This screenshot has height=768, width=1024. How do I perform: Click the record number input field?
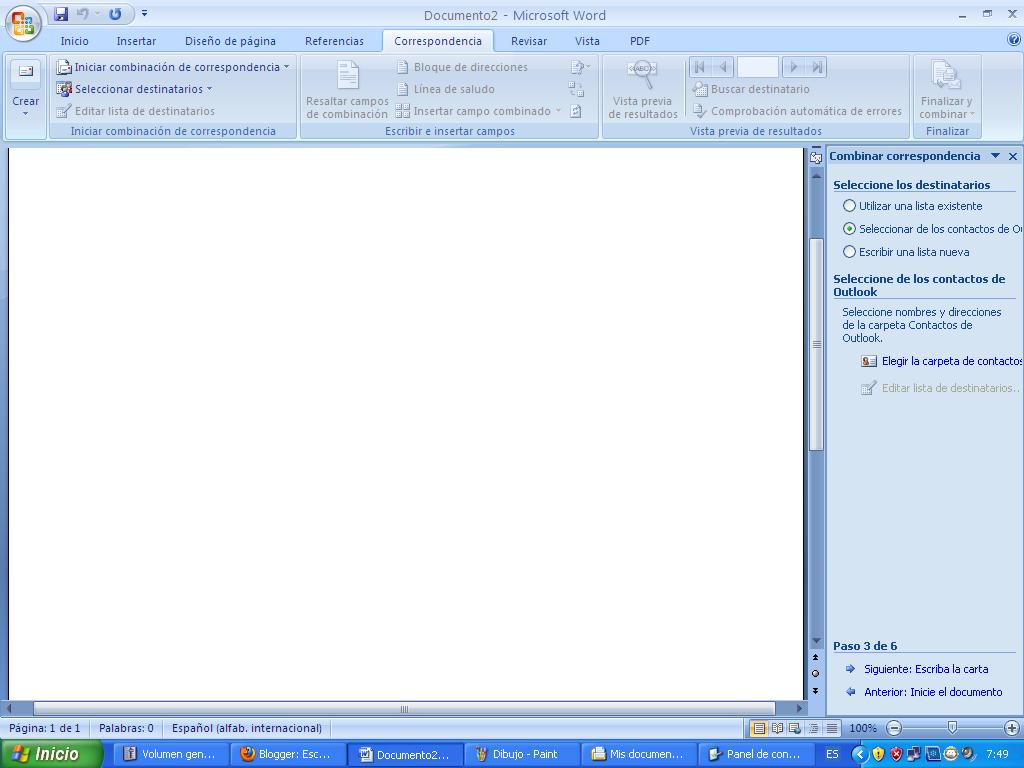click(758, 67)
